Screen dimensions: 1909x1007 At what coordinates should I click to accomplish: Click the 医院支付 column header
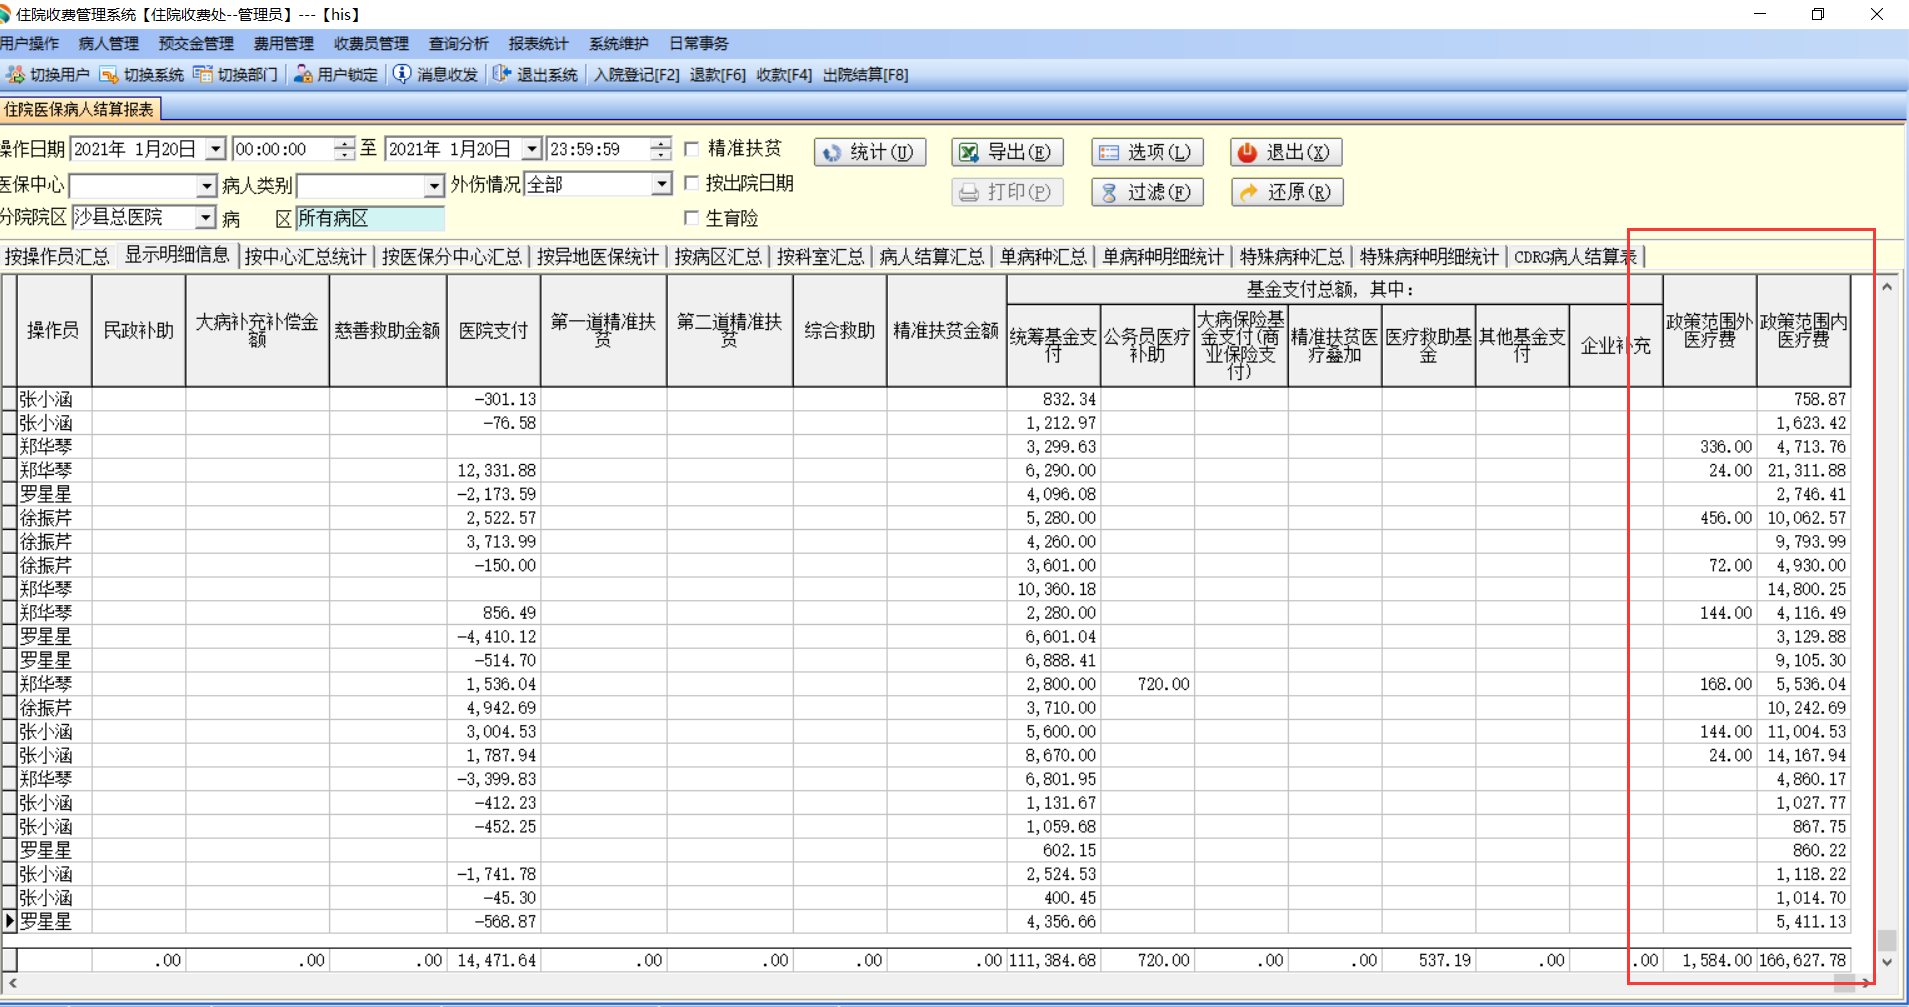(494, 331)
